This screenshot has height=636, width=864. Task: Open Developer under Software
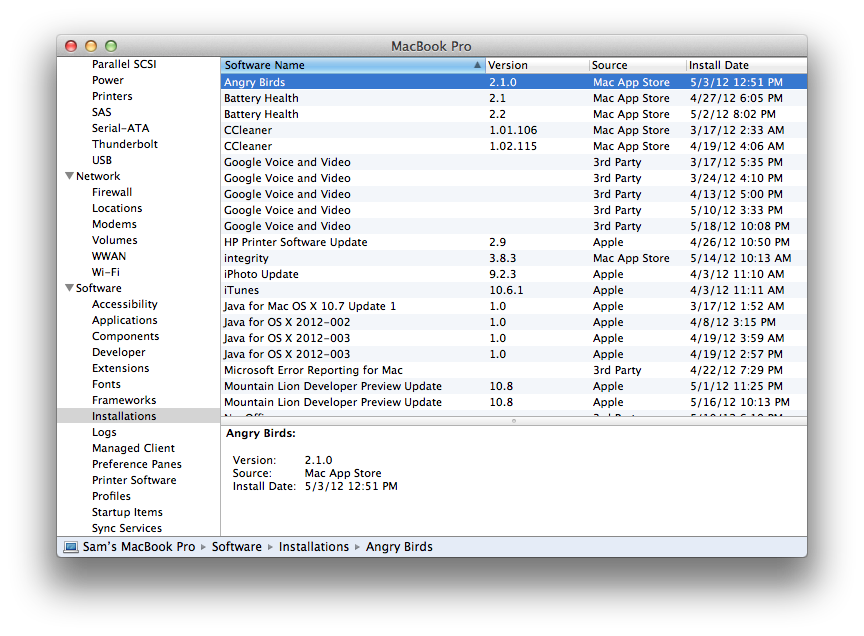[x=118, y=352]
